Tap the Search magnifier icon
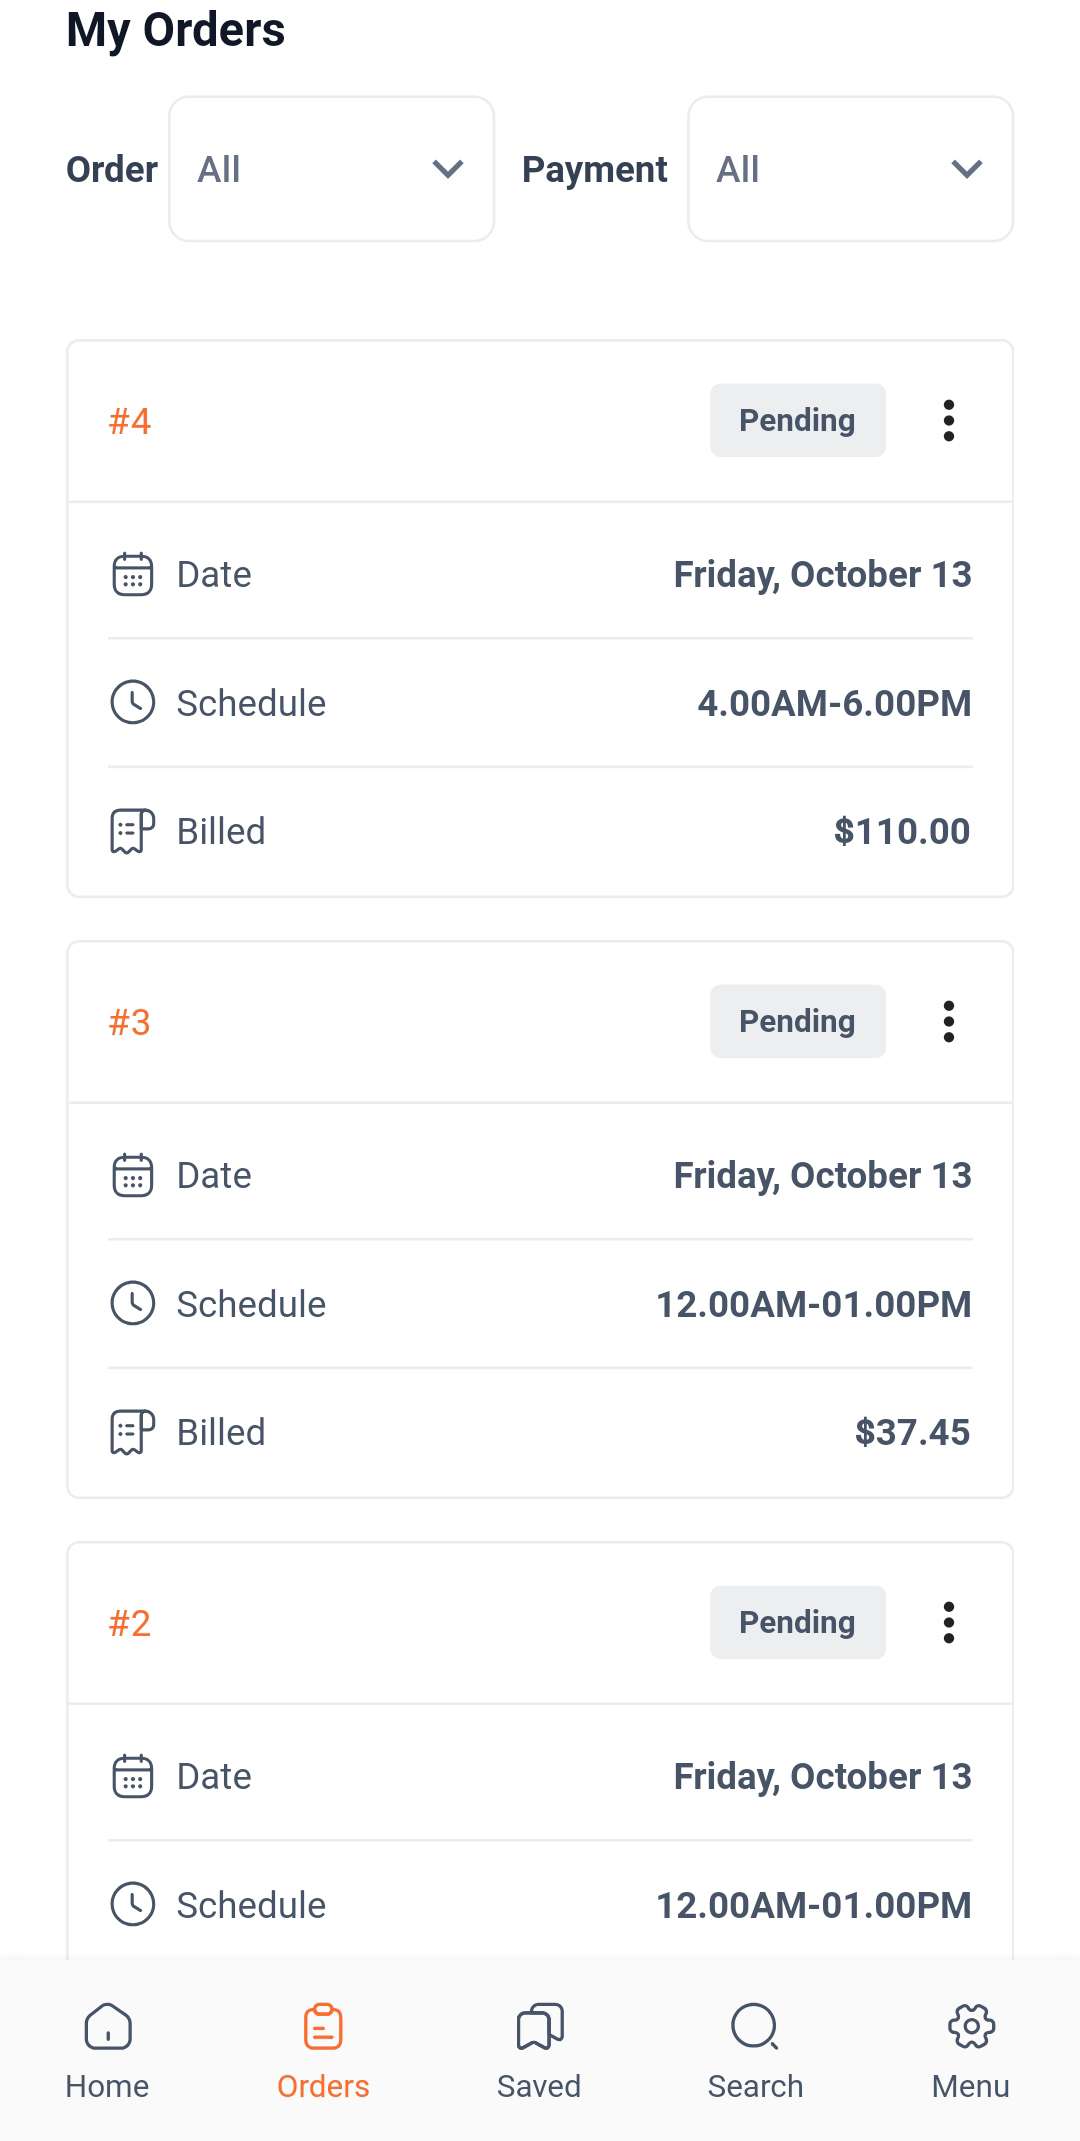Image resolution: width=1080 pixels, height=2141 pixels. coord(755,2027)
